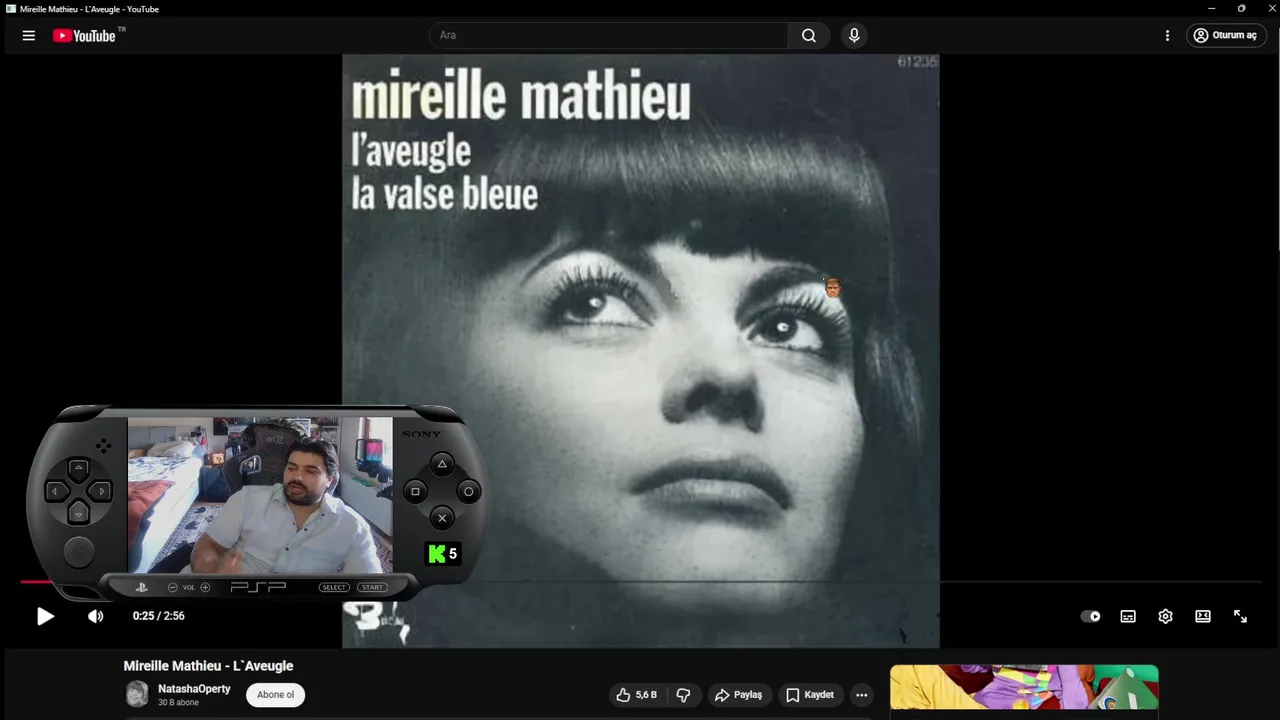Image resolution: width=1280 pixels, height=720 pixels.
Task: Click the green K 5 badge
Action: pos(442,553)
